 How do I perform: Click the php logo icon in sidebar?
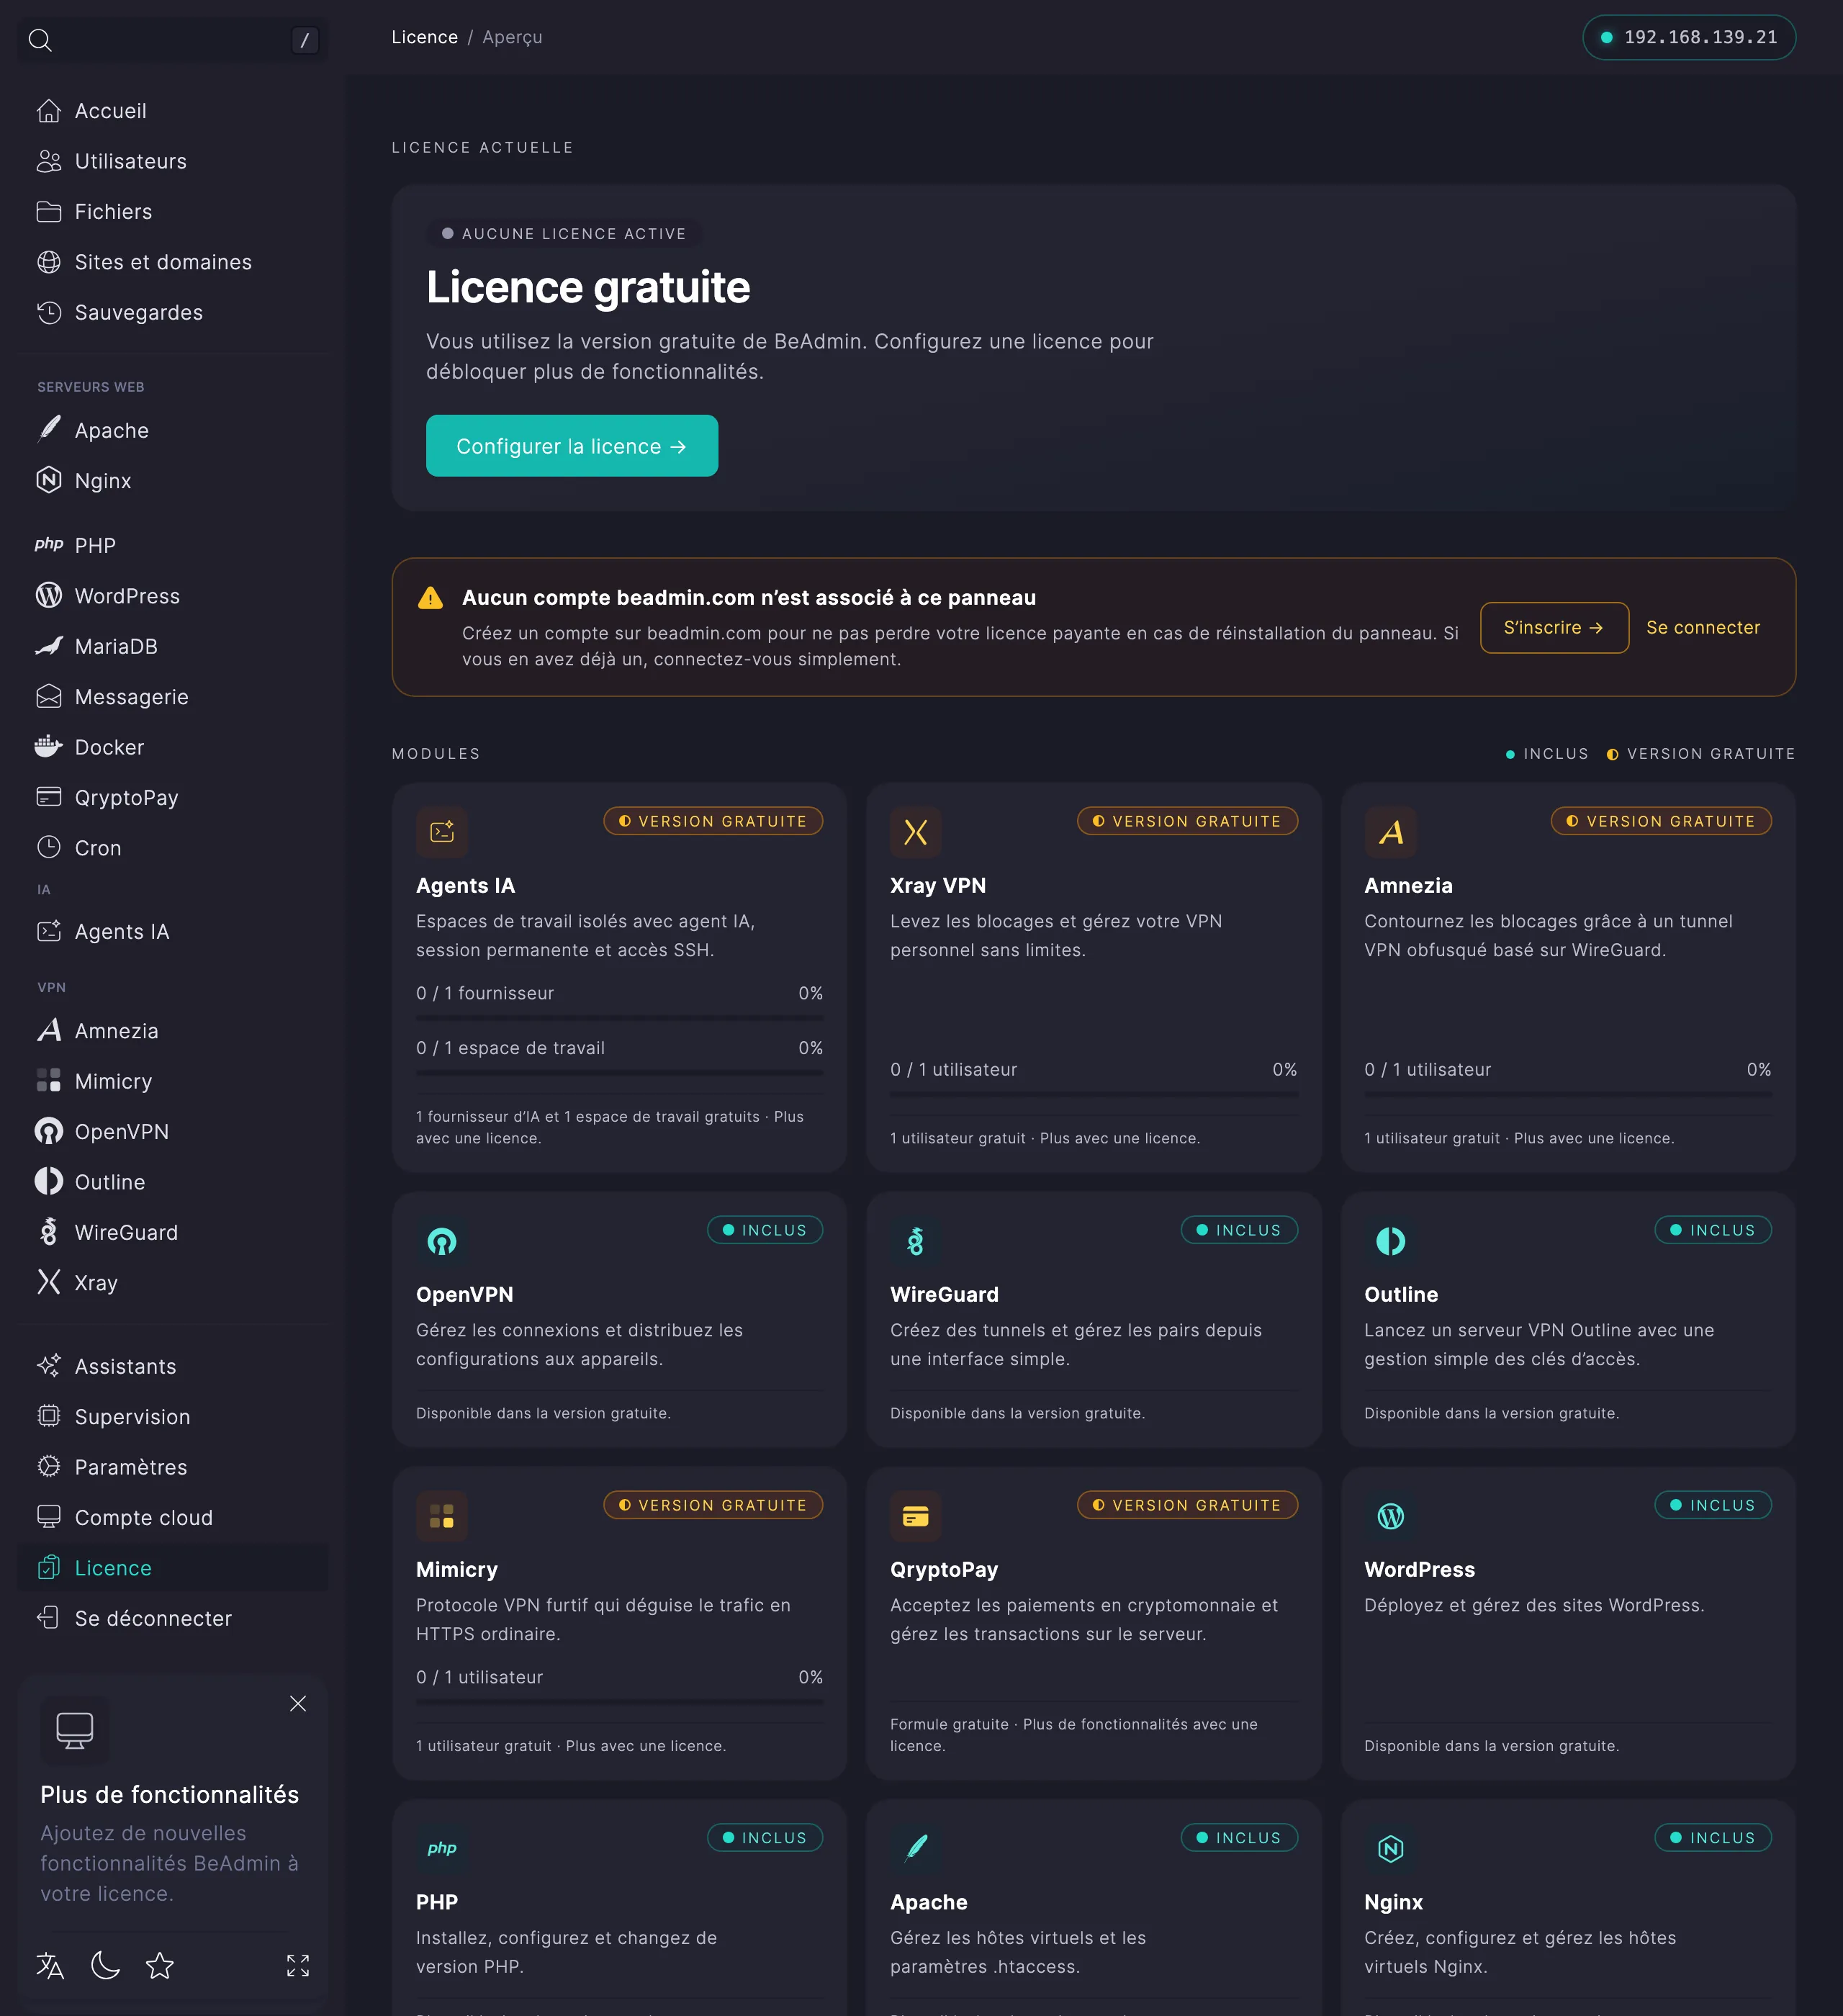(x=49, y=545)
